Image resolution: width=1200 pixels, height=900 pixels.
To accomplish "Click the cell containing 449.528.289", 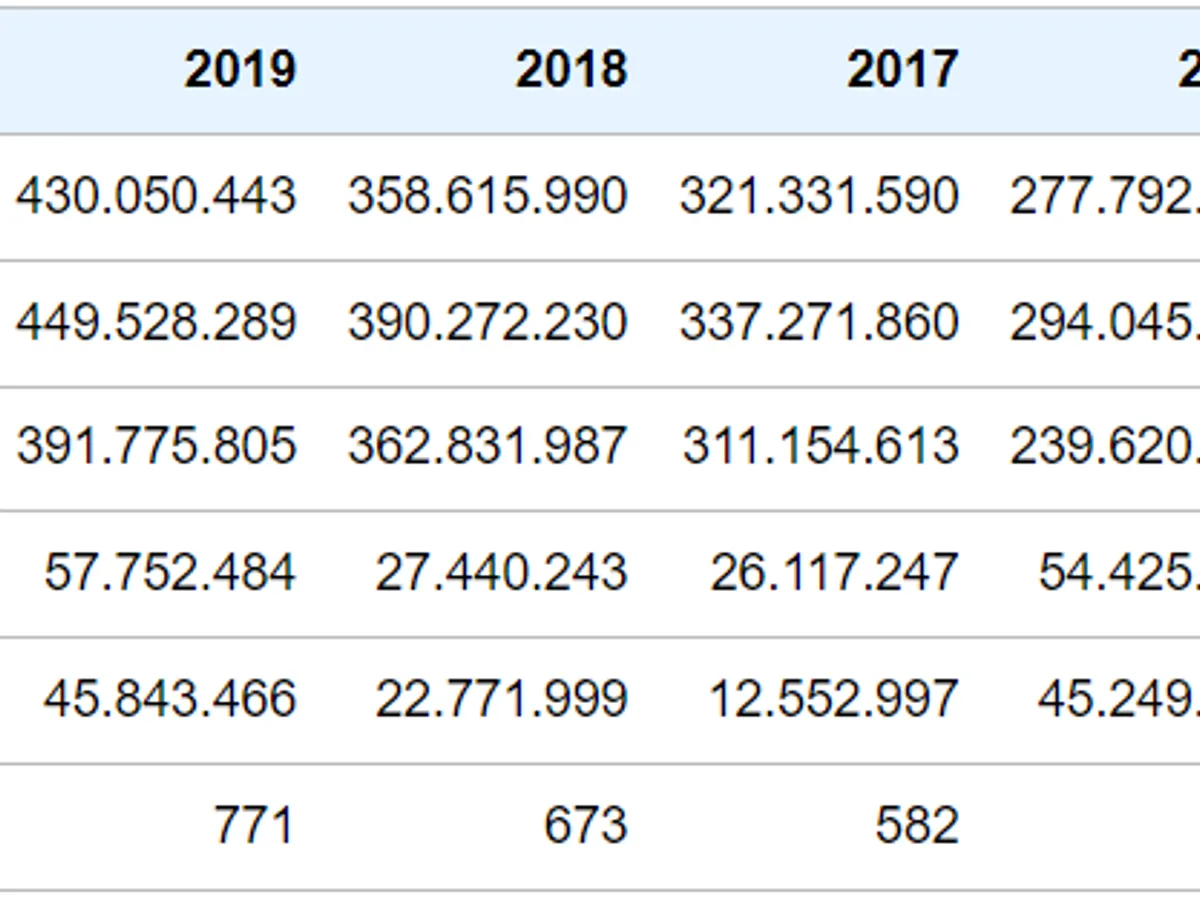I will click(156, 323).
